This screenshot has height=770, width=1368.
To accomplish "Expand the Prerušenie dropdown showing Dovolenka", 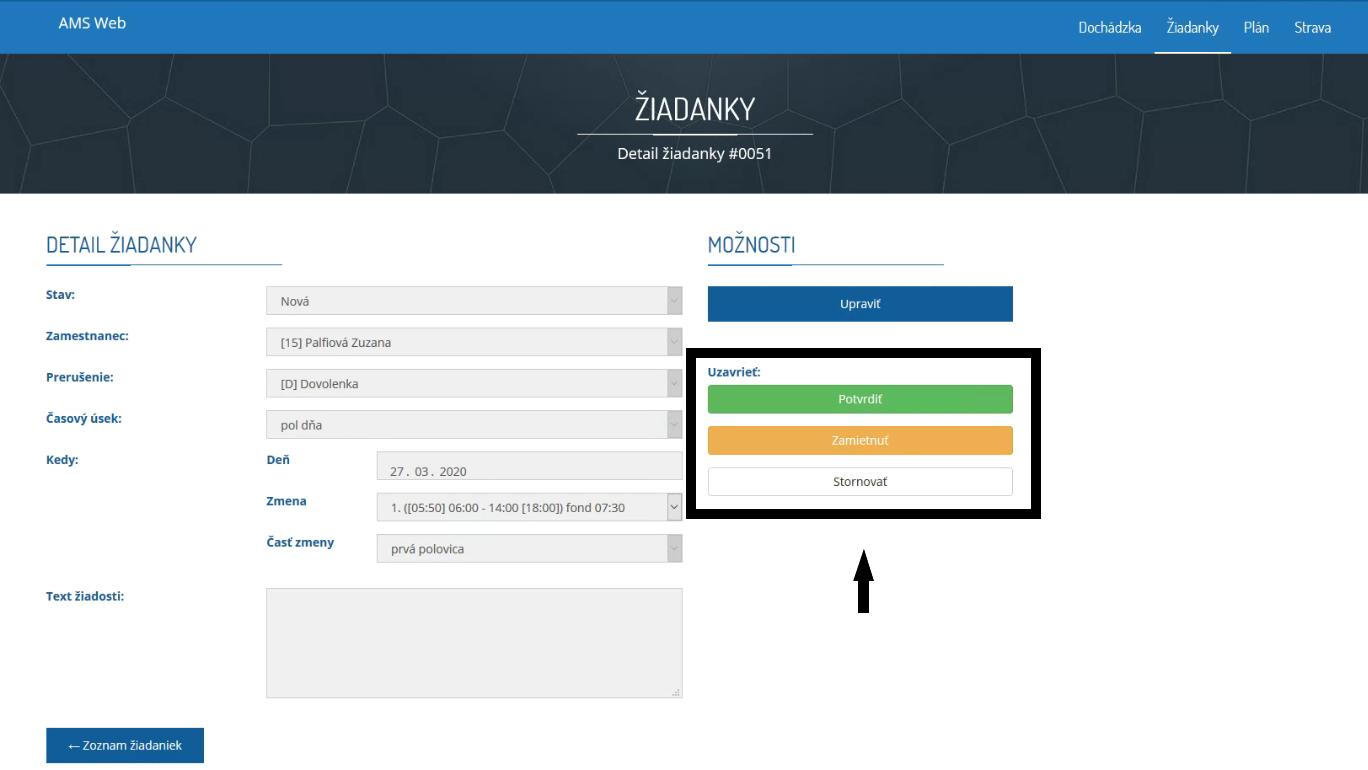I will point(474,384).
